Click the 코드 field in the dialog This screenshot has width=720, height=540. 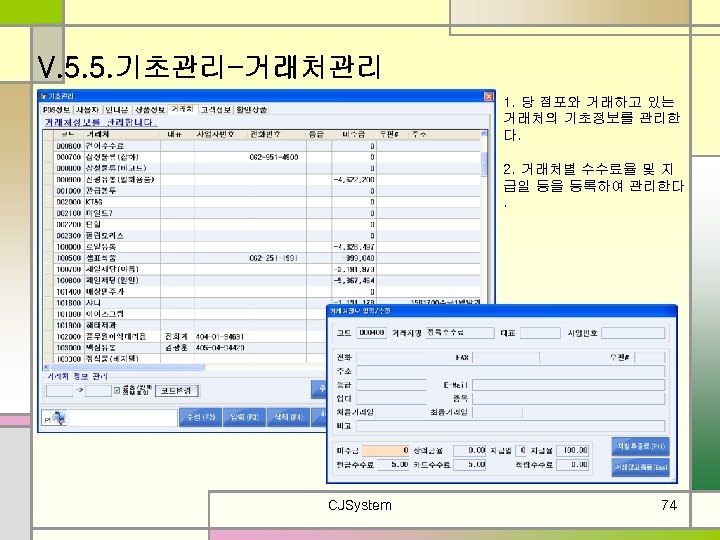(371, 333)
